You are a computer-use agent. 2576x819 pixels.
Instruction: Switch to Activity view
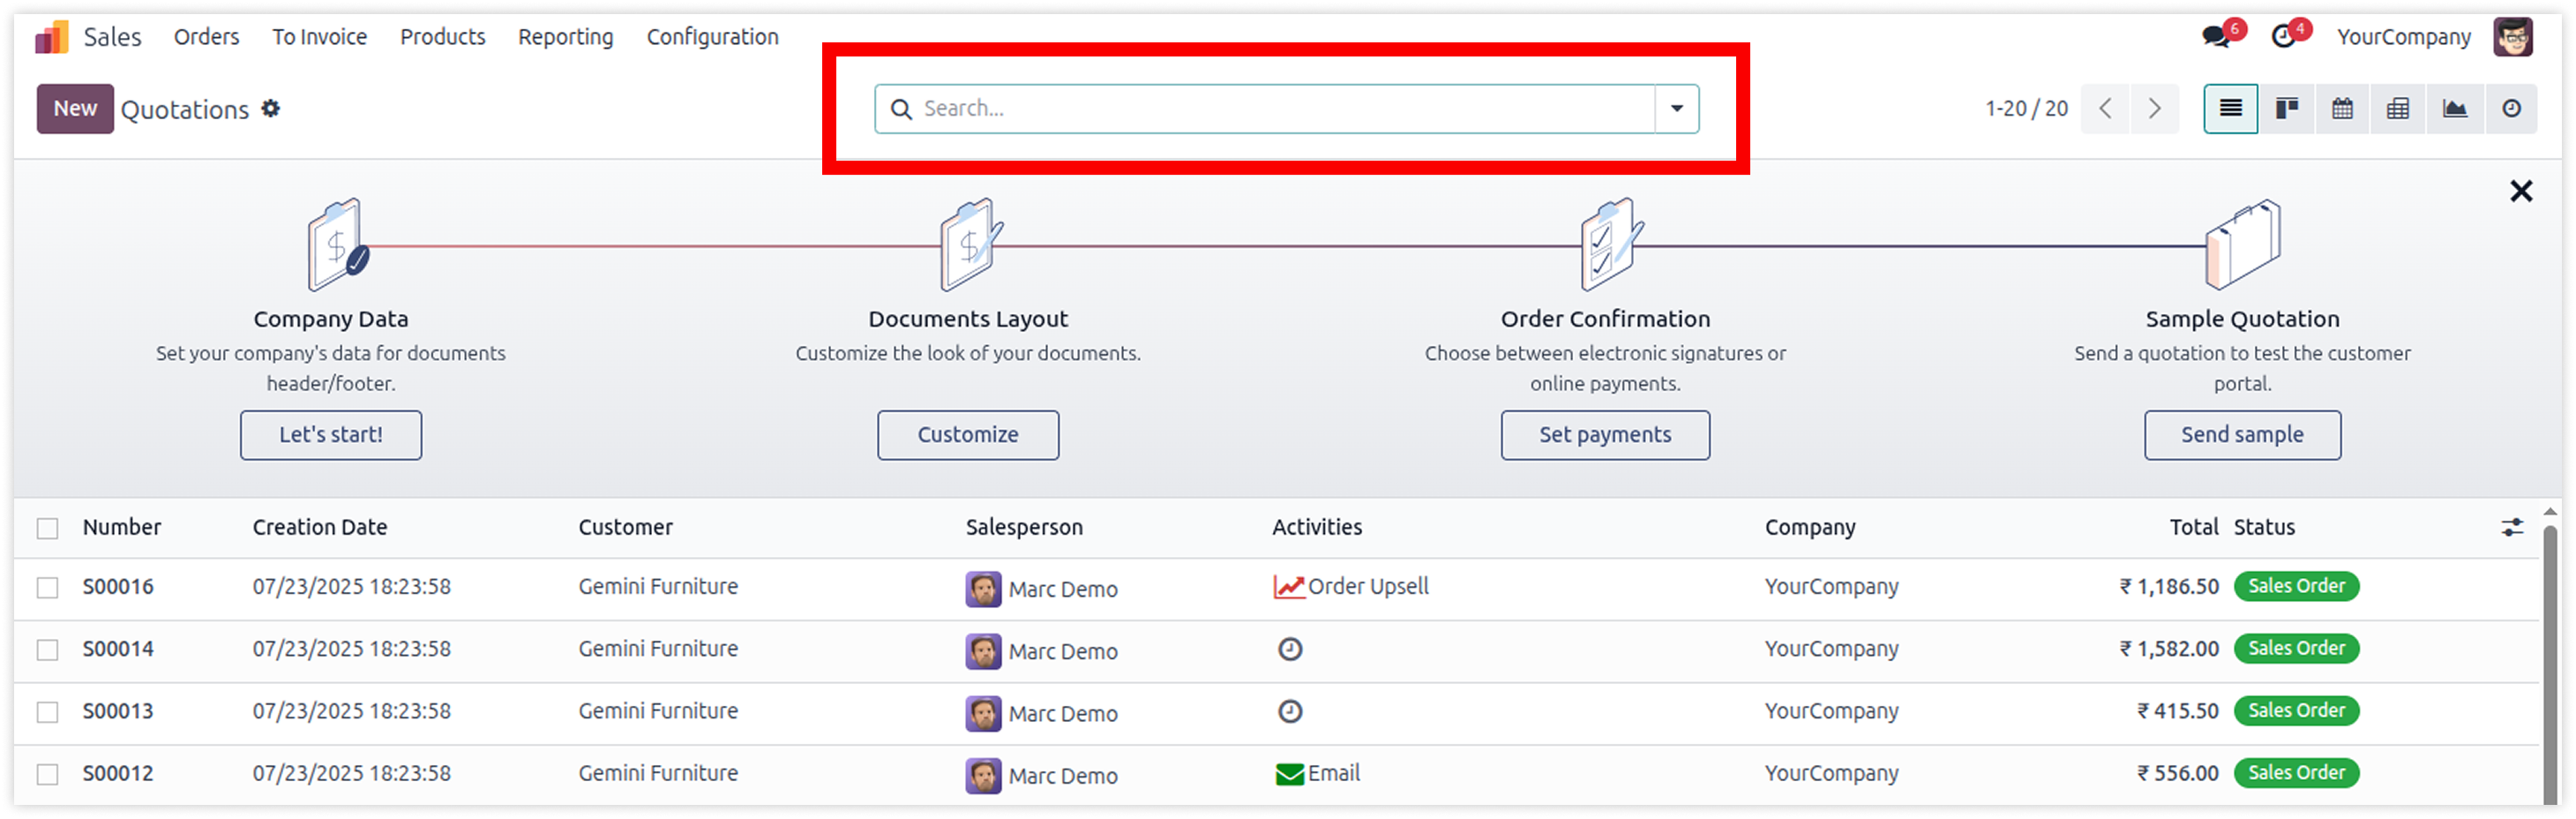(x=2511, y=108)
